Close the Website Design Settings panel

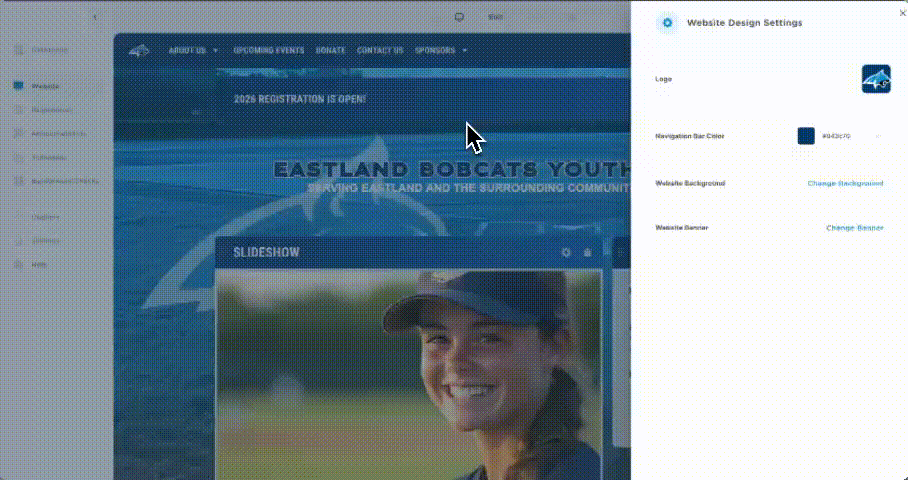[902, 13]
